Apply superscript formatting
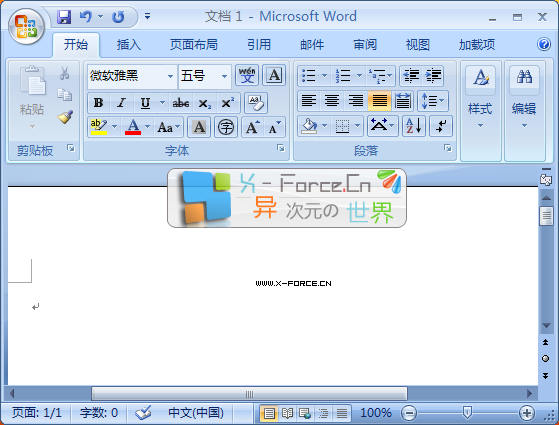 click(x=228, y=103)
